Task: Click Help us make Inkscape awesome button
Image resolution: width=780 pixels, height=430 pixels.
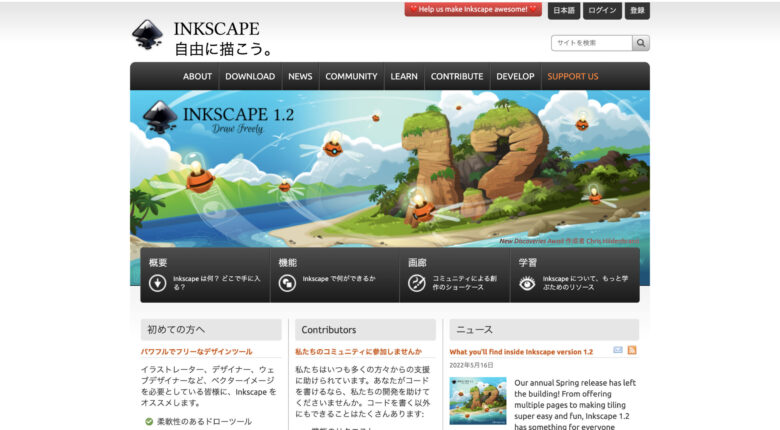Action: pyautogui.click(x=473, y=9)
